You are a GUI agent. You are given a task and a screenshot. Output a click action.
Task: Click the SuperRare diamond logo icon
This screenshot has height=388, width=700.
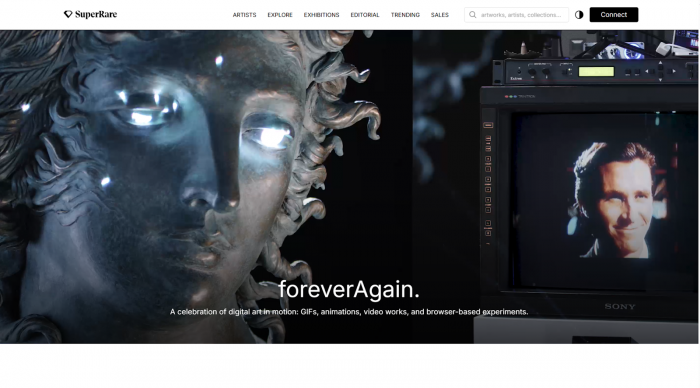click(x=68, y=14)
